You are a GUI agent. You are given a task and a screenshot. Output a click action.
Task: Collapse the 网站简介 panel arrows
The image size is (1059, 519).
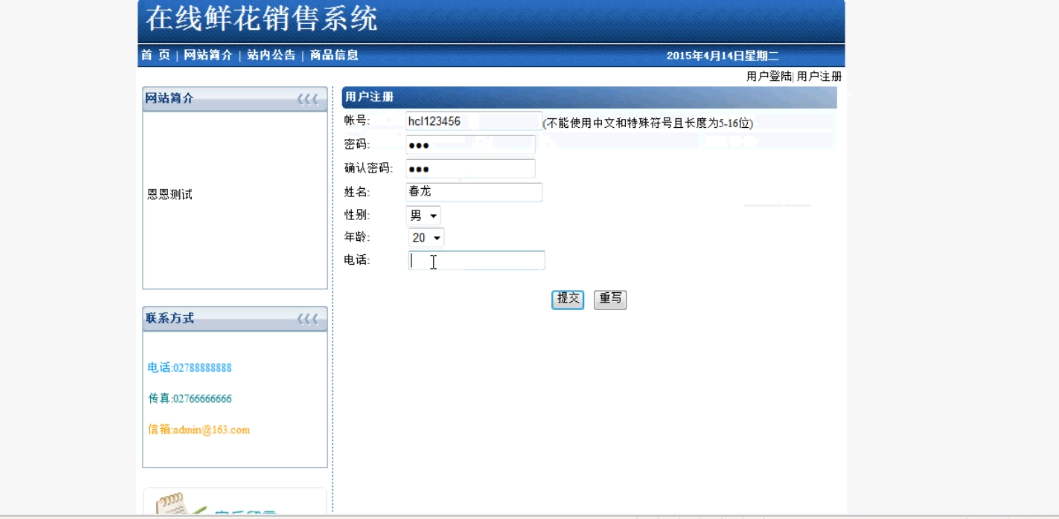click(307, 99)
